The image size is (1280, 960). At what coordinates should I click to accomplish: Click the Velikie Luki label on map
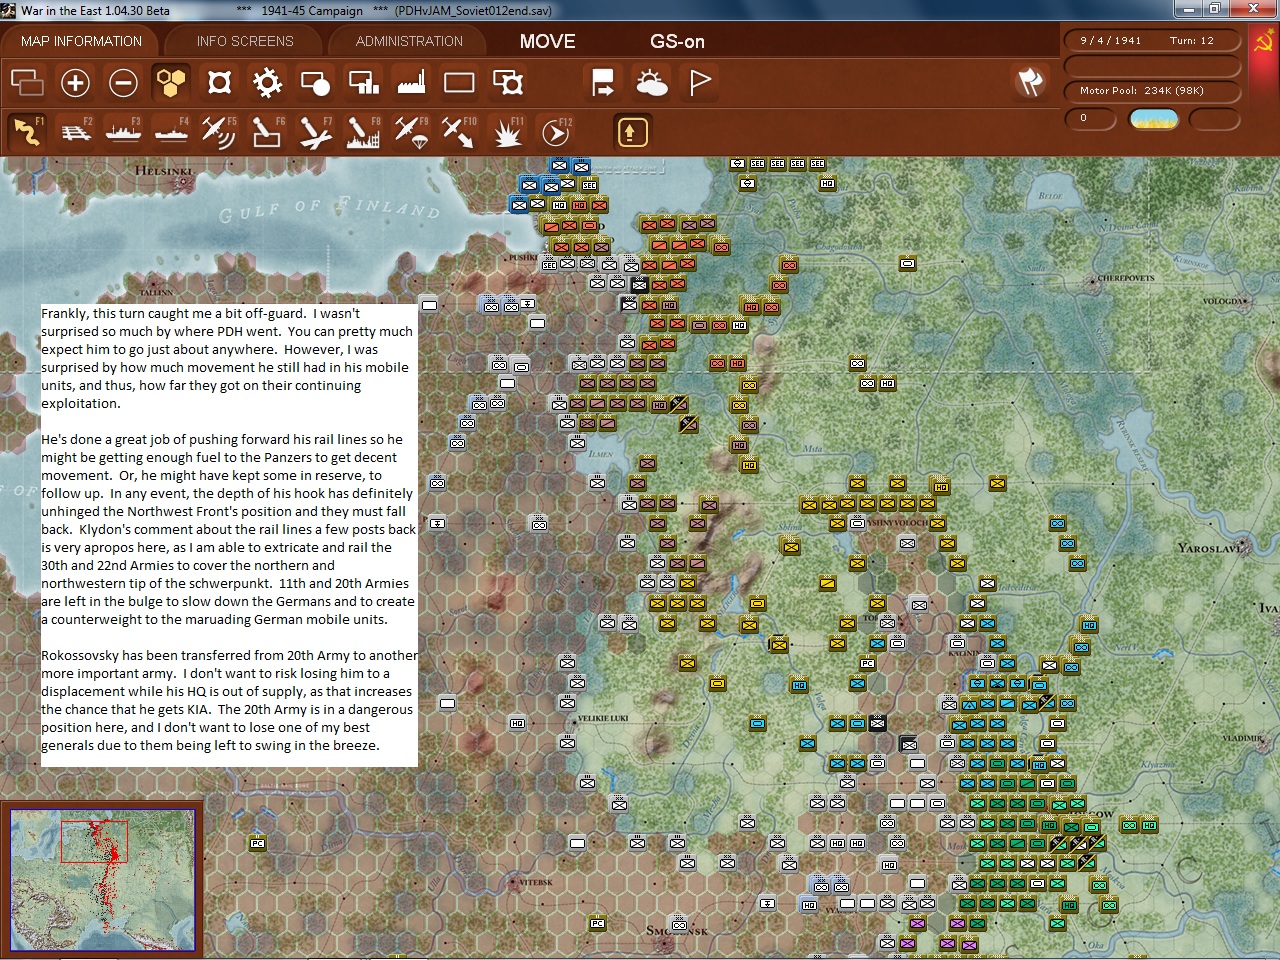pos(602,718)
